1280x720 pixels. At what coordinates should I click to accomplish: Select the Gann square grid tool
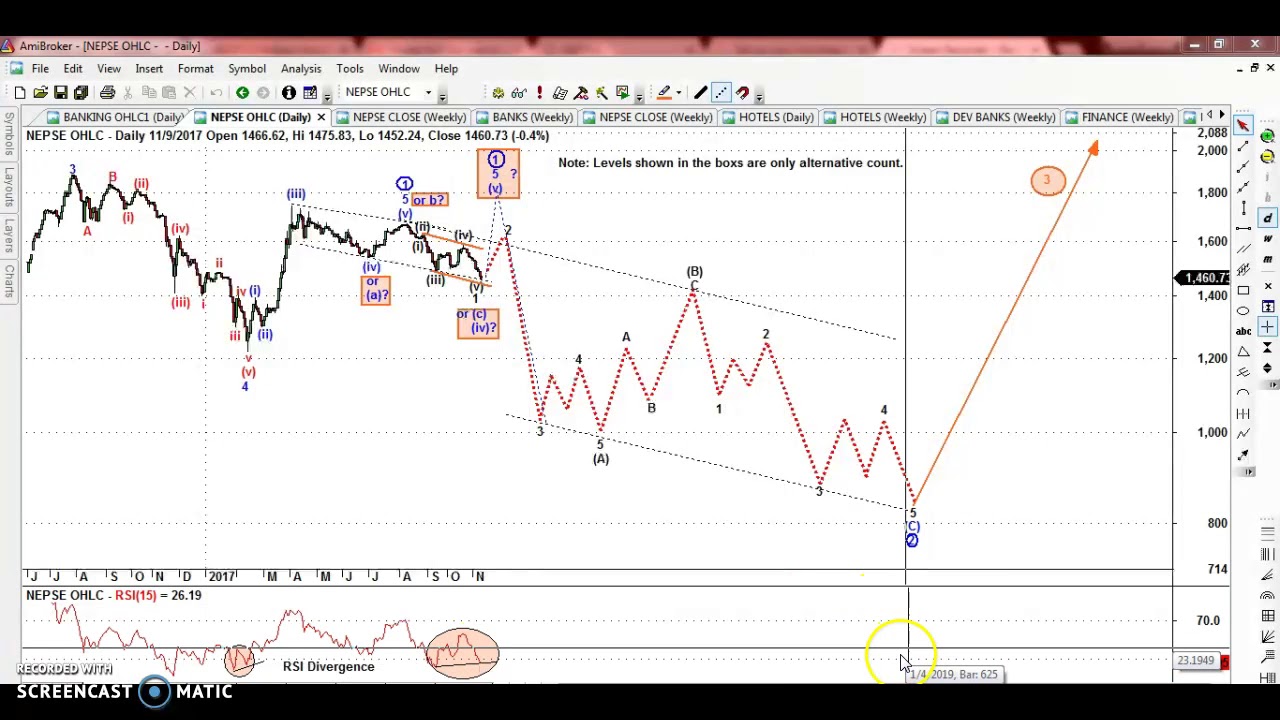point(1268,615)
